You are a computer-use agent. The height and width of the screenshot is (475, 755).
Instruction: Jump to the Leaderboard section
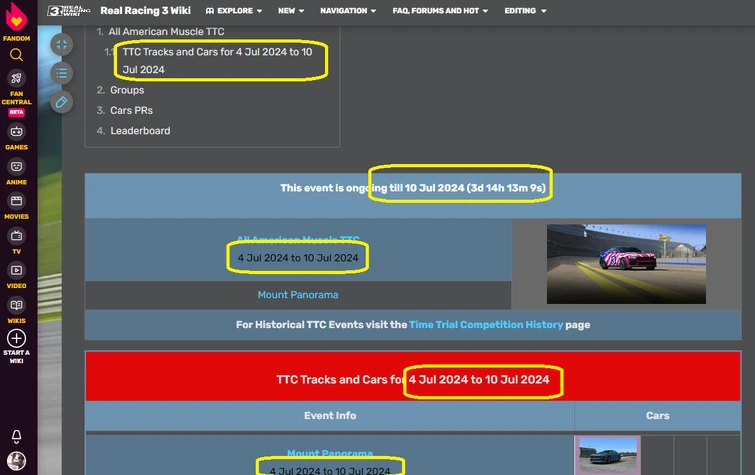(140, 131)
